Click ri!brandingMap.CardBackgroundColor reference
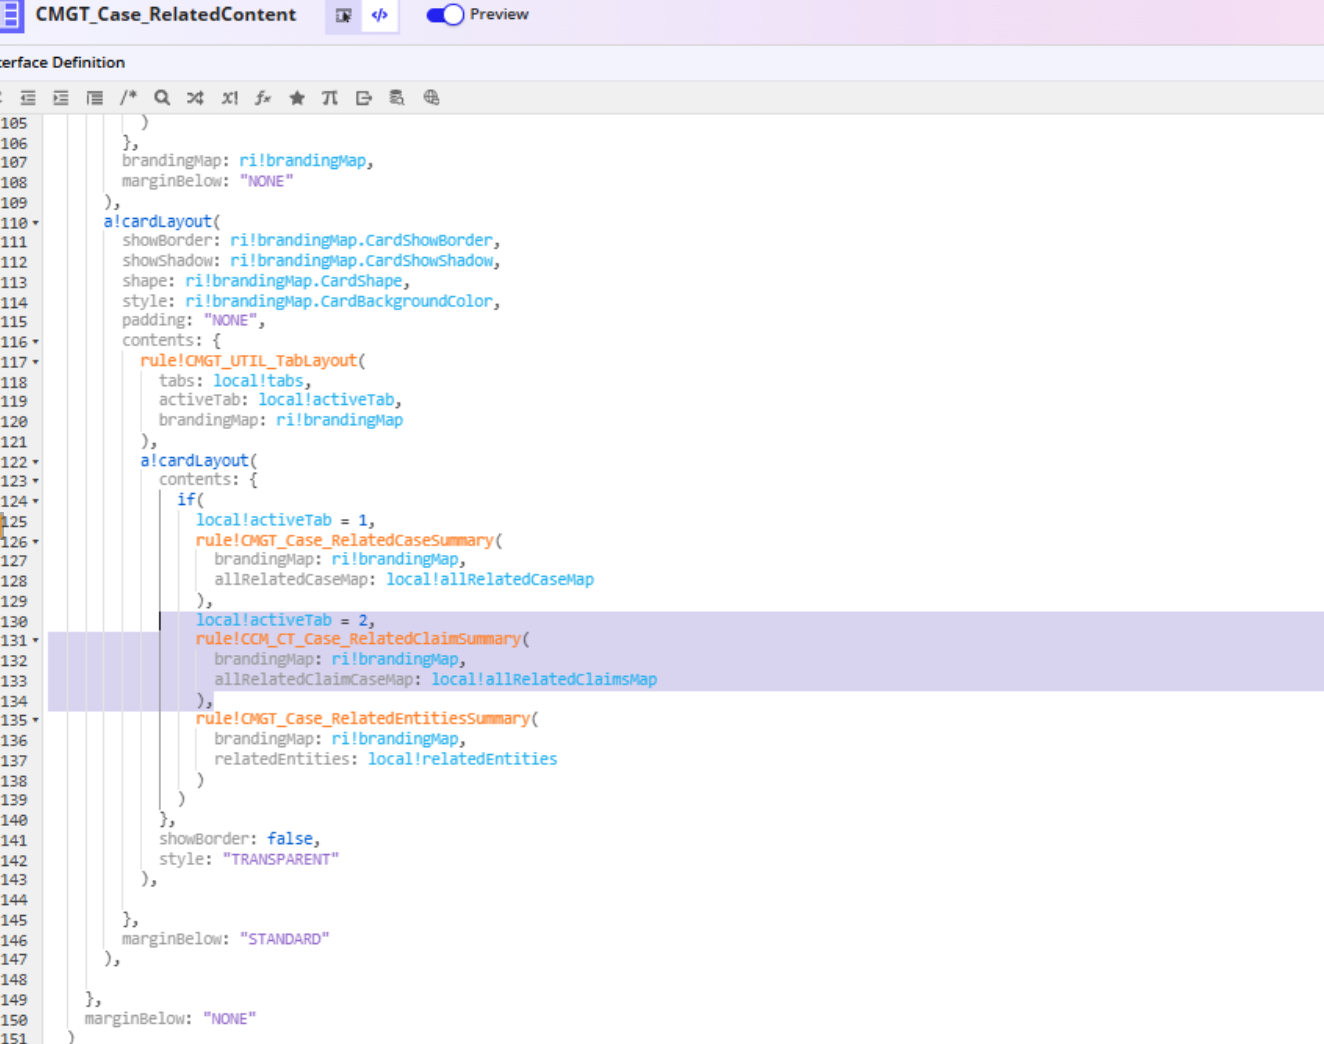Viewport: 1324px width, 1044px height. tap(339, 301)
